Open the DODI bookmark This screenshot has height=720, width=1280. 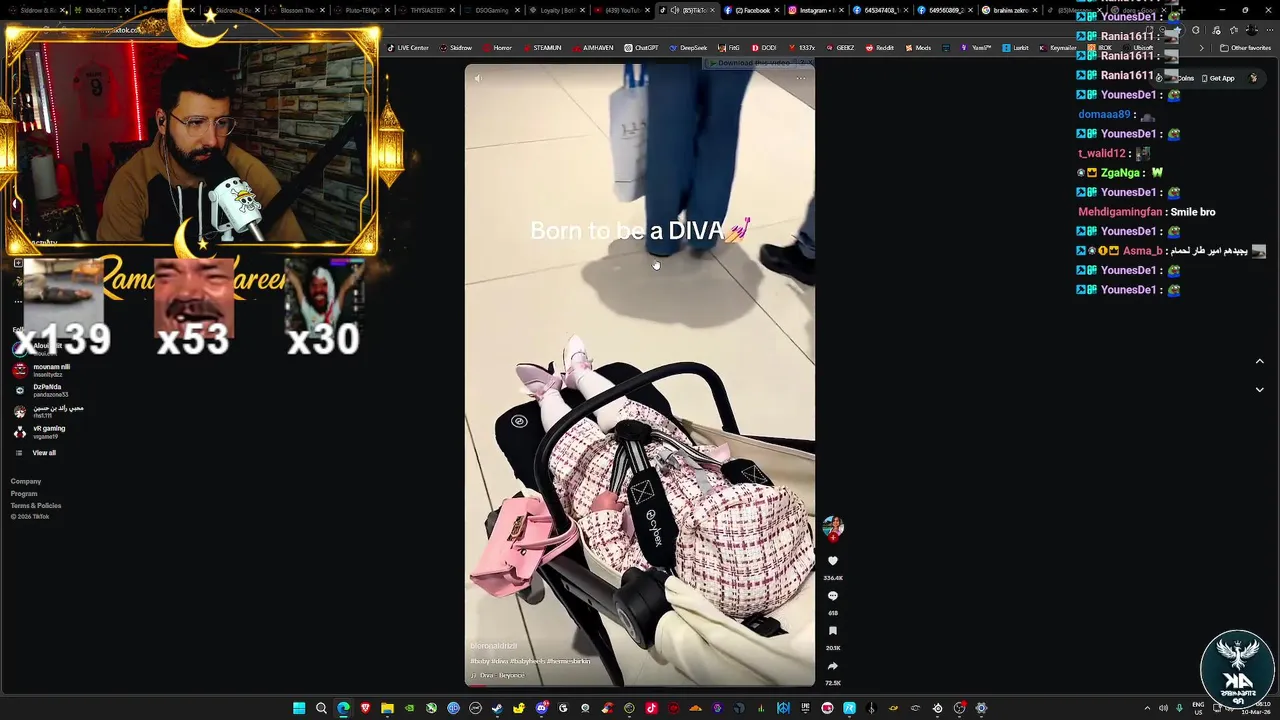click(x=764, y=48)
